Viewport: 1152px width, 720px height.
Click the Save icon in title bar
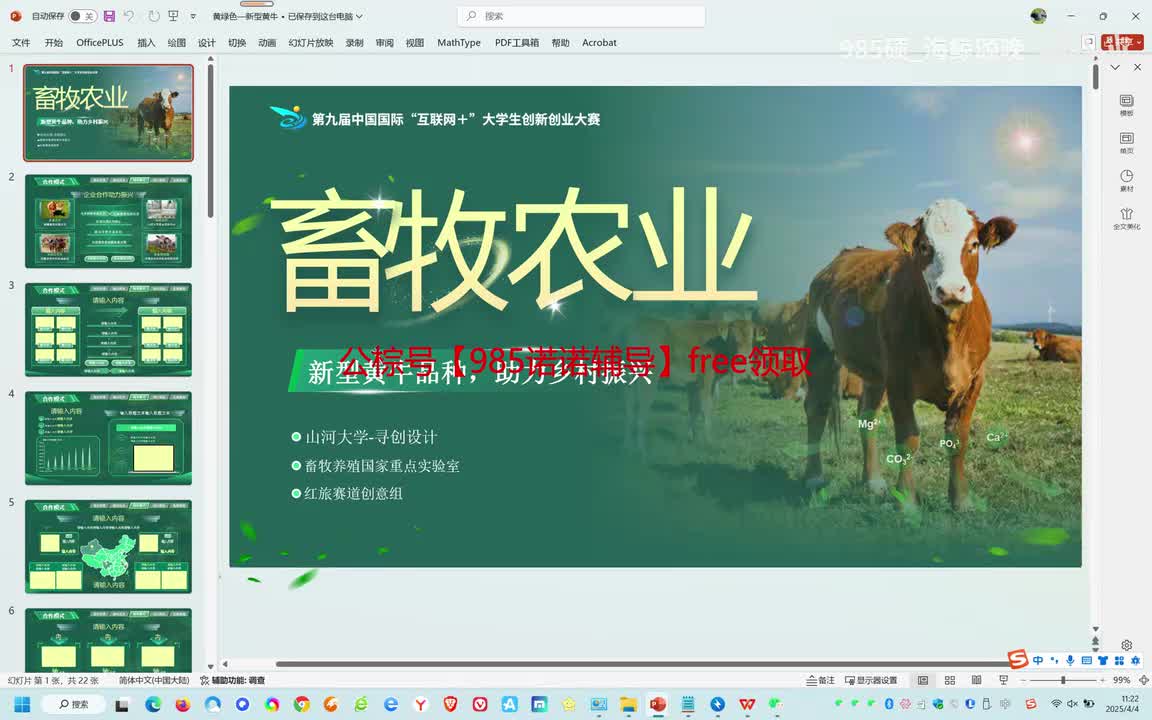point(109,15)
